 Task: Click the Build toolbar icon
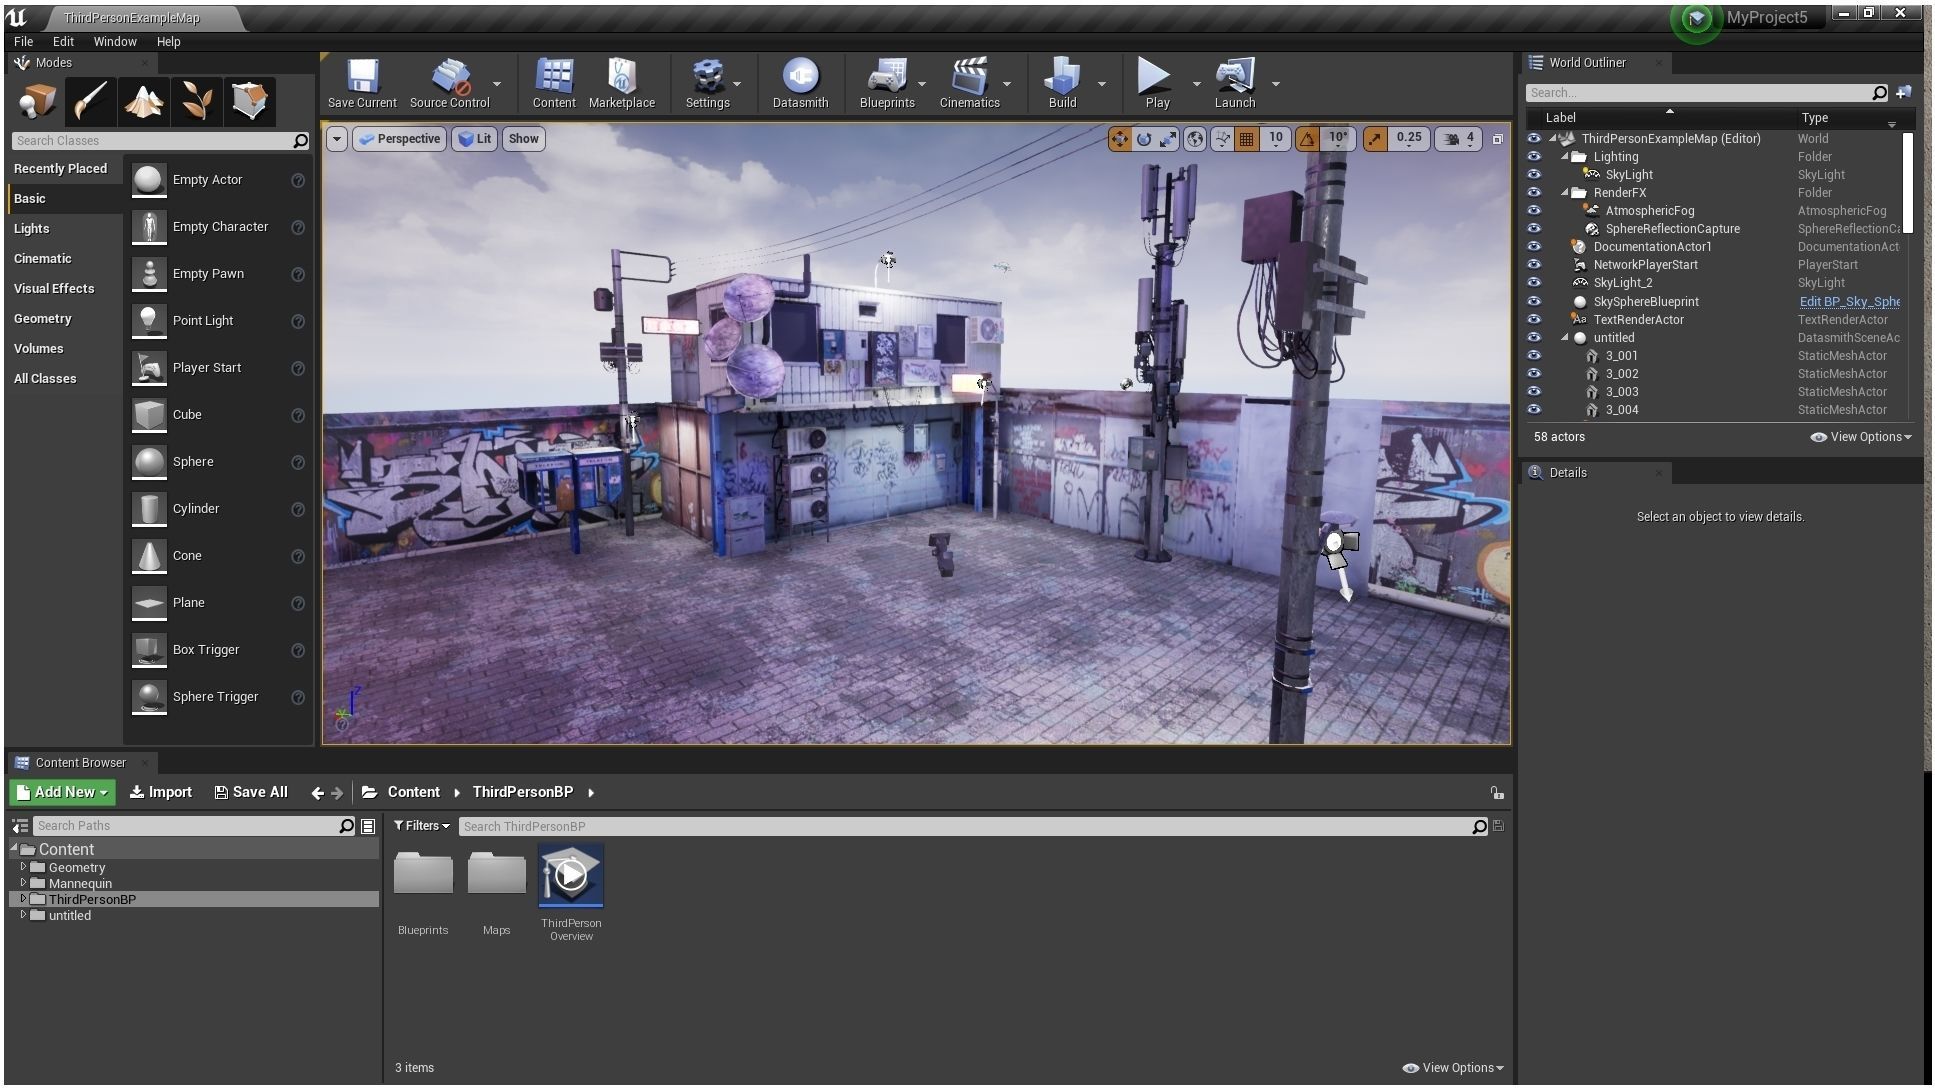click(1062, 83)
